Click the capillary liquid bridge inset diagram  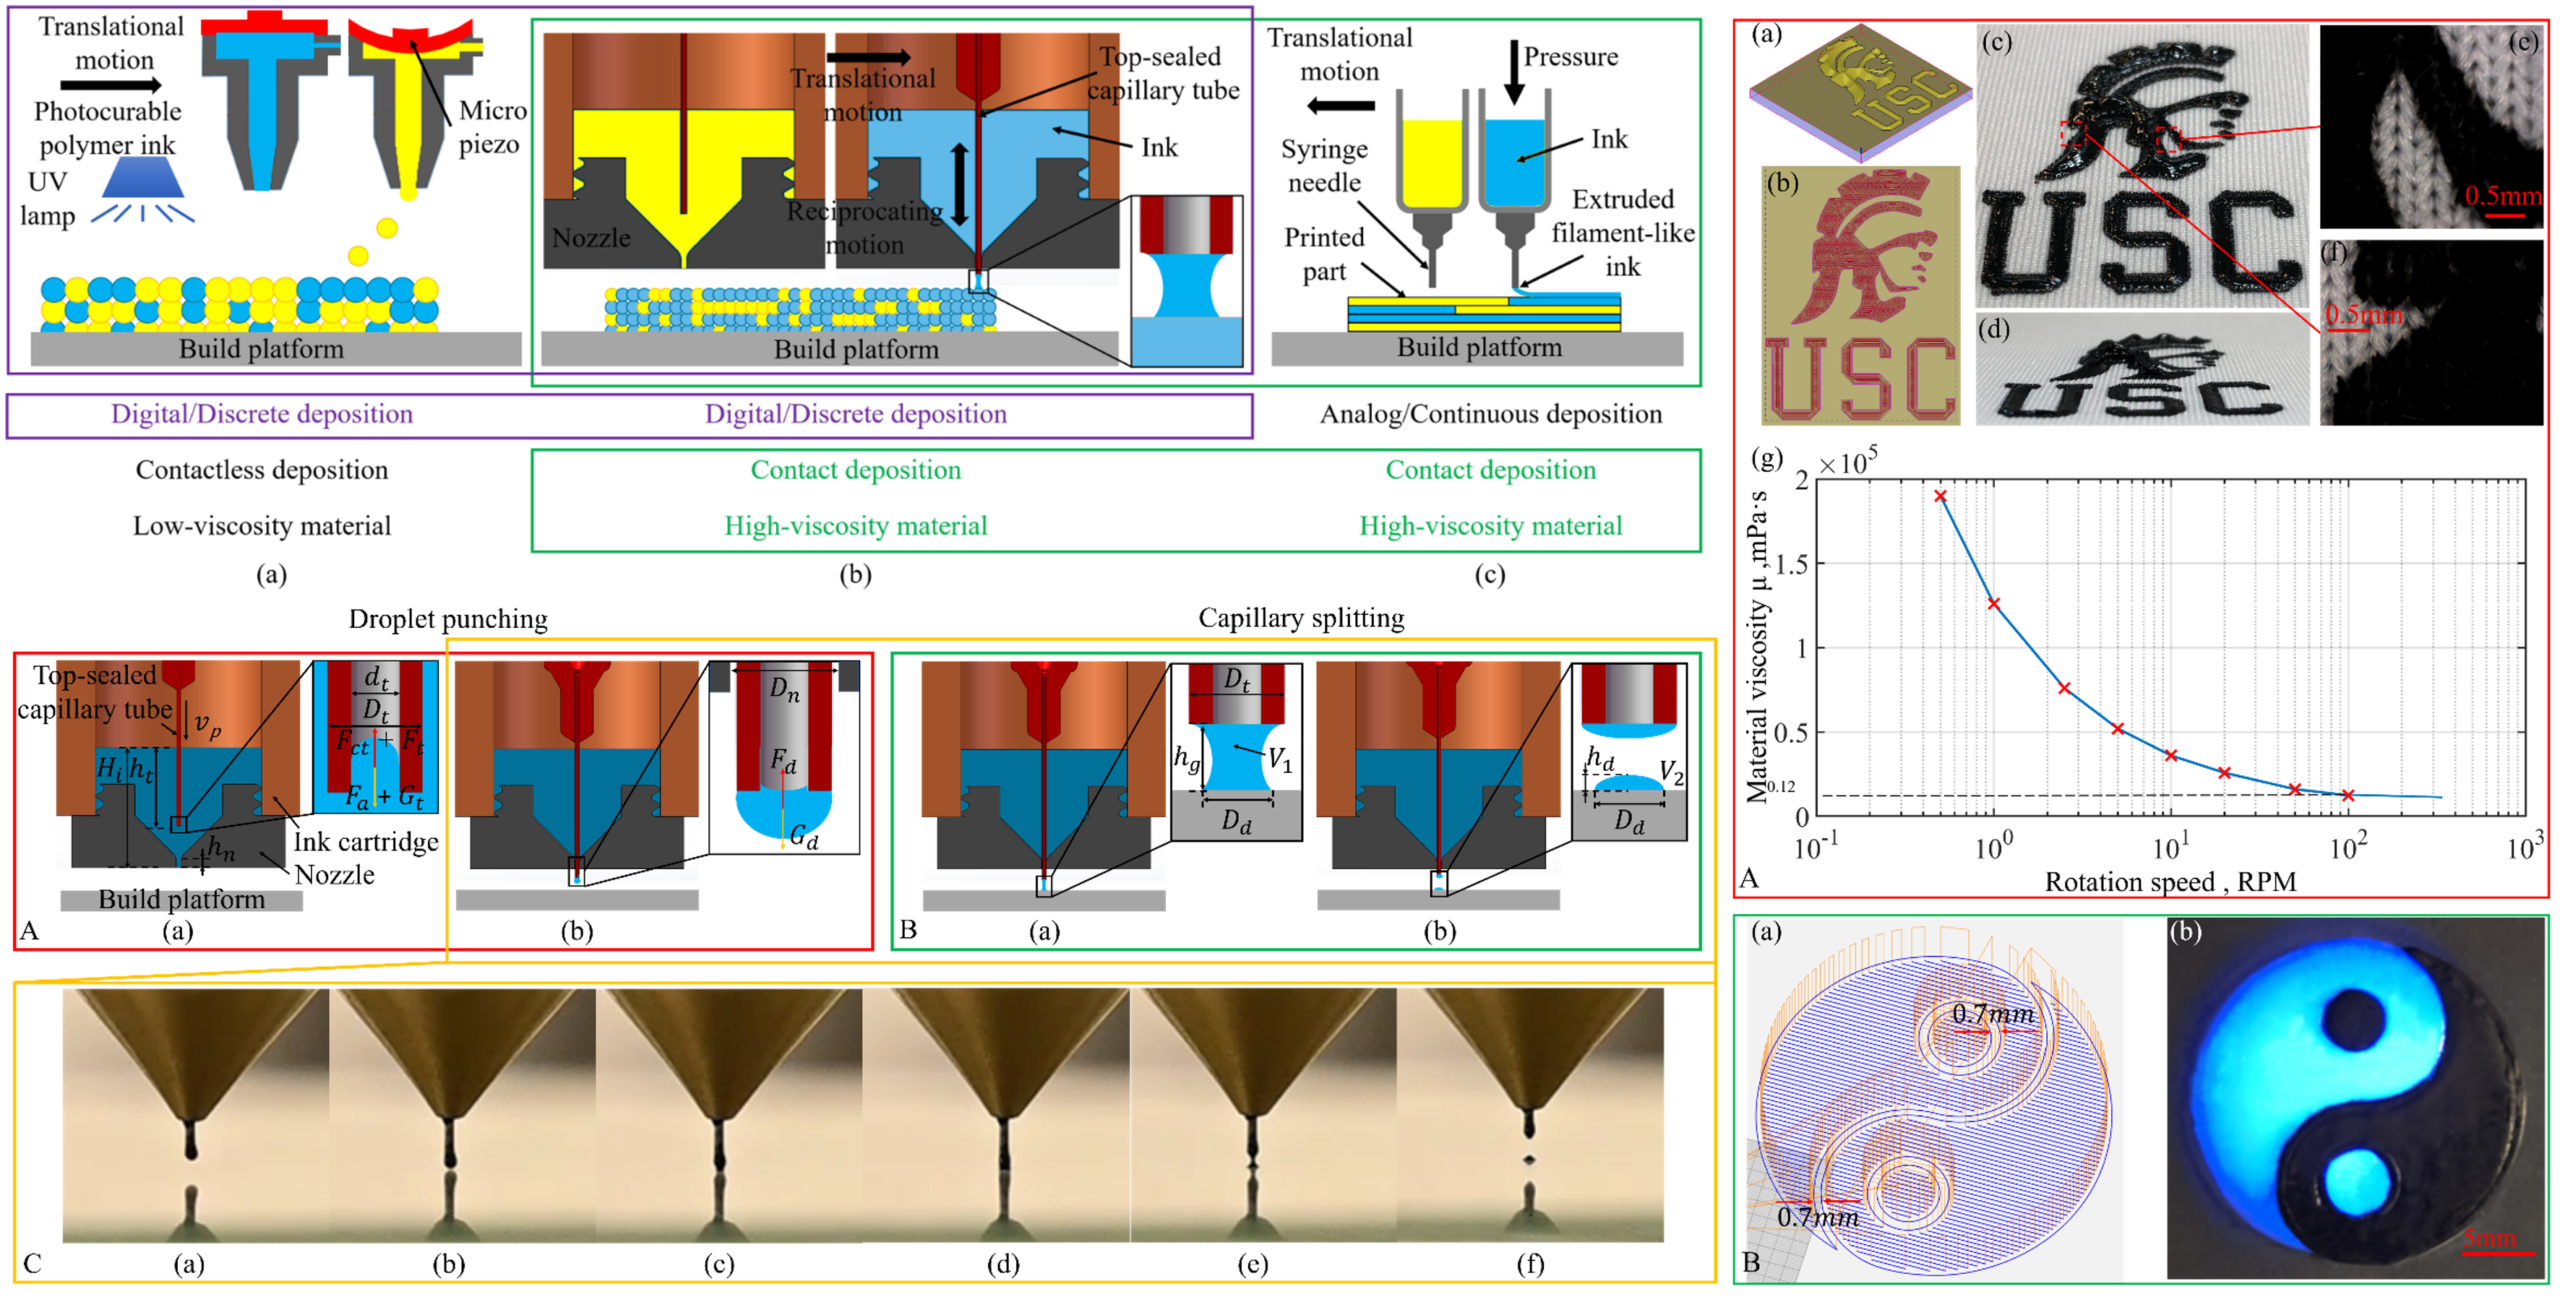pyautogui.click(x=1187, y=281)
